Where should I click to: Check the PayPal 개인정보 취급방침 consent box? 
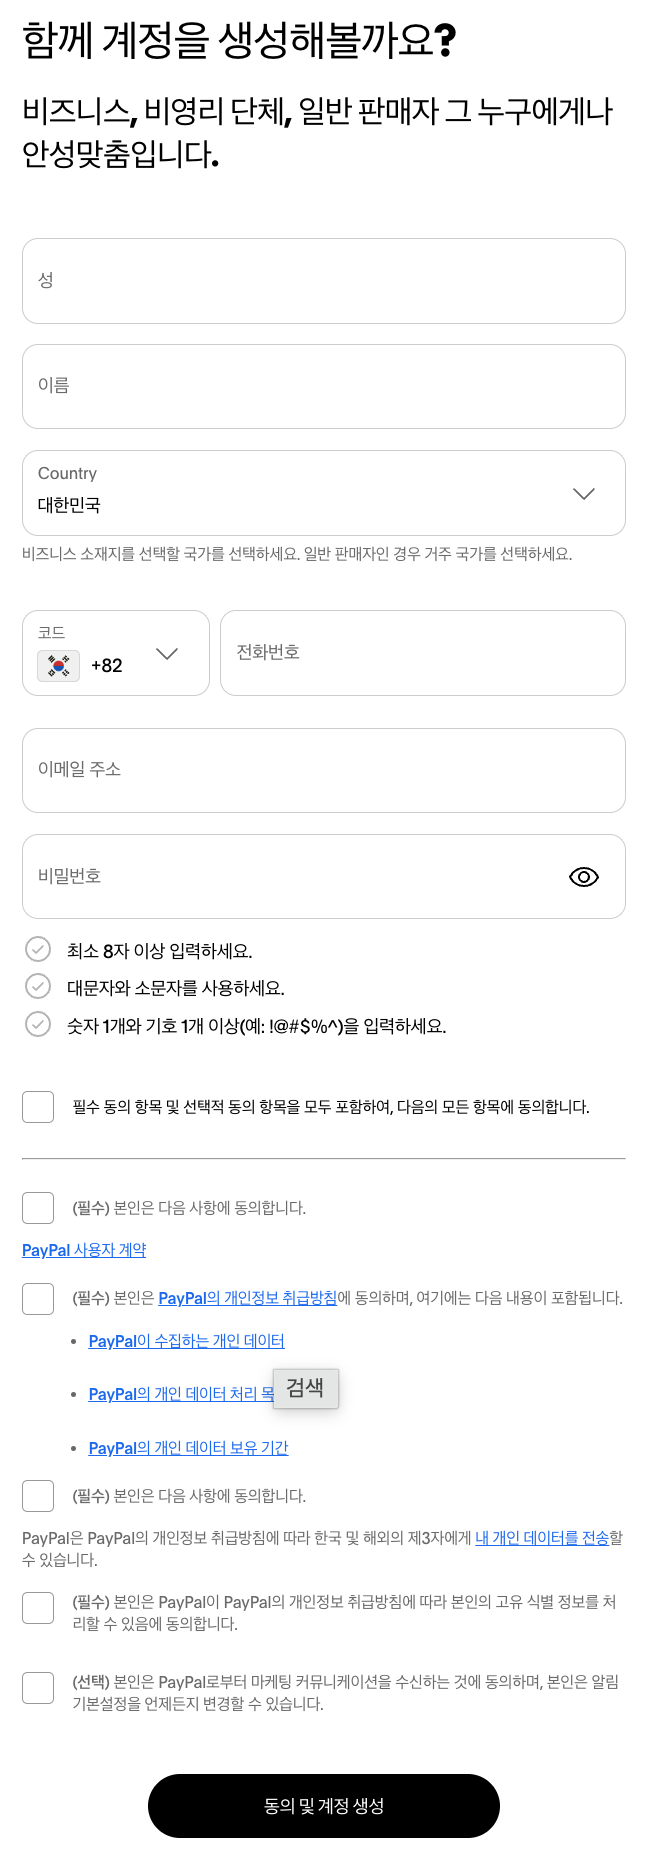tap(38, 1298)
